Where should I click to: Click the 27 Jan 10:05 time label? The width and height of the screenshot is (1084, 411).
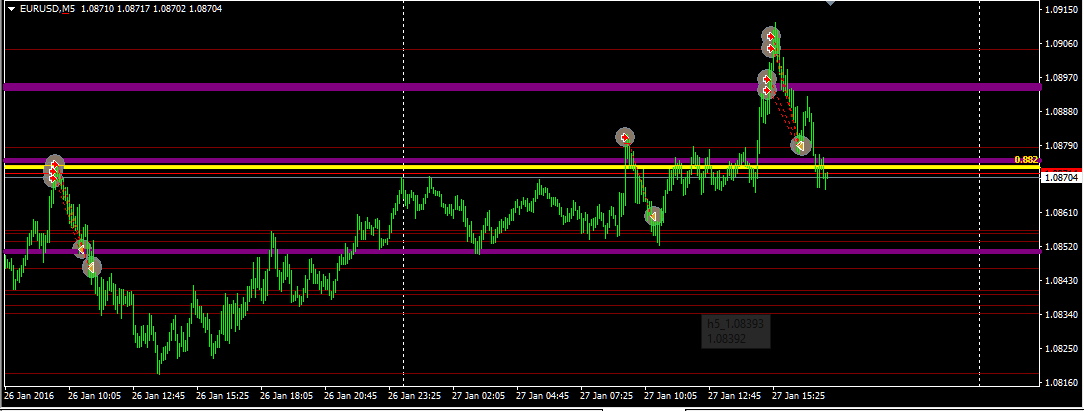[670, 396]
